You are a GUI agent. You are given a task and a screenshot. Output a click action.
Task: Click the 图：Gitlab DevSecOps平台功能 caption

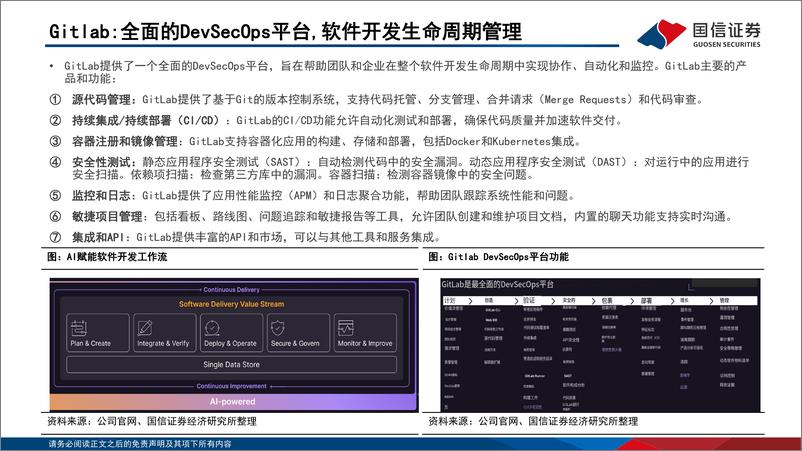coord(499,257)
